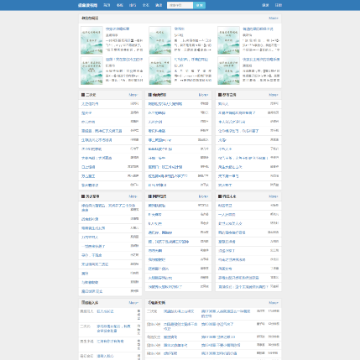
Task: Click More in the latest updates panel
Action: 273,303
